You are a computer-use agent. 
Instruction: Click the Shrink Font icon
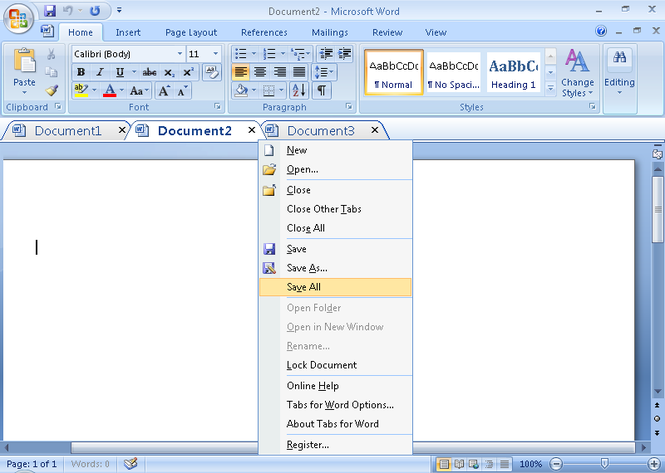coord(182,91)
